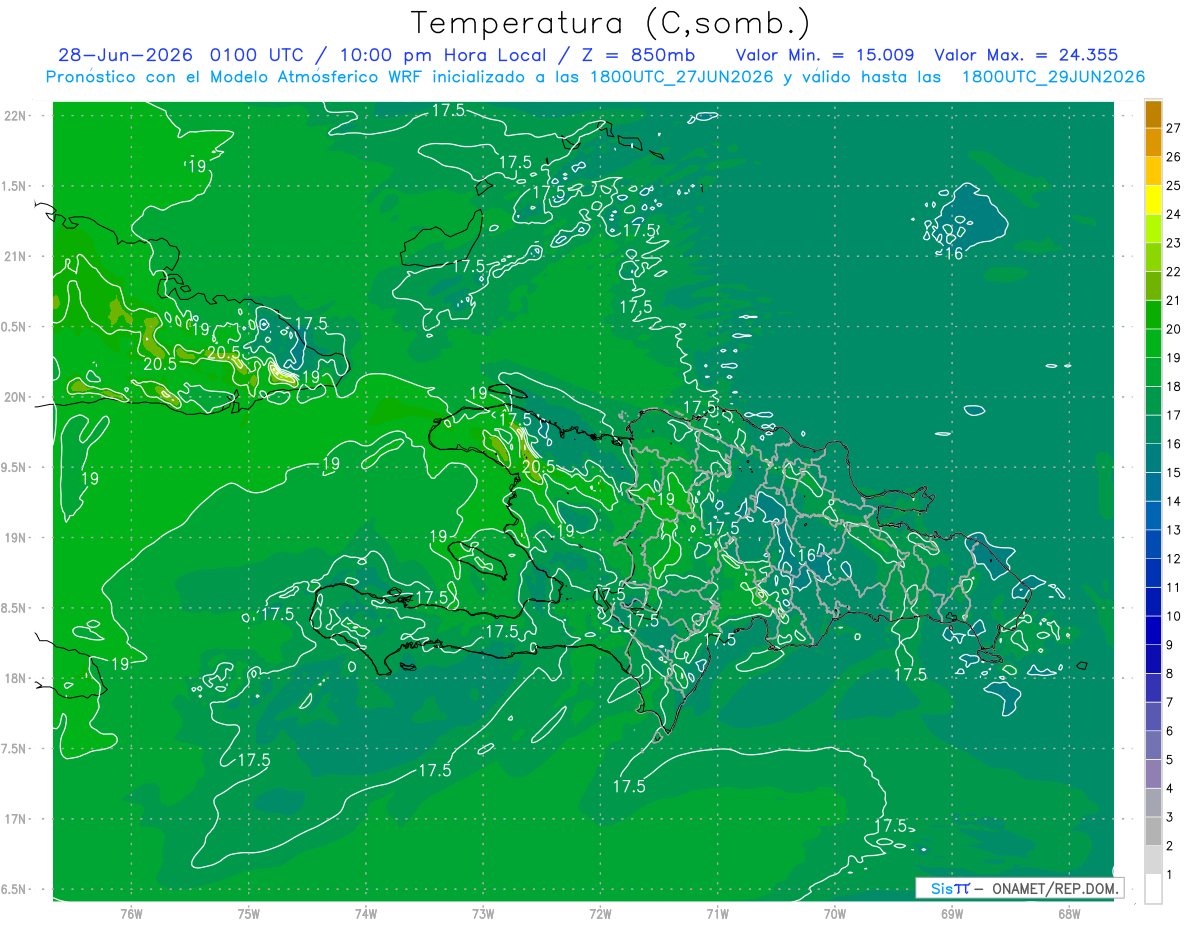Click the colorbar label "27"
Screen dimensions: 1200x927
(1174, 128)
